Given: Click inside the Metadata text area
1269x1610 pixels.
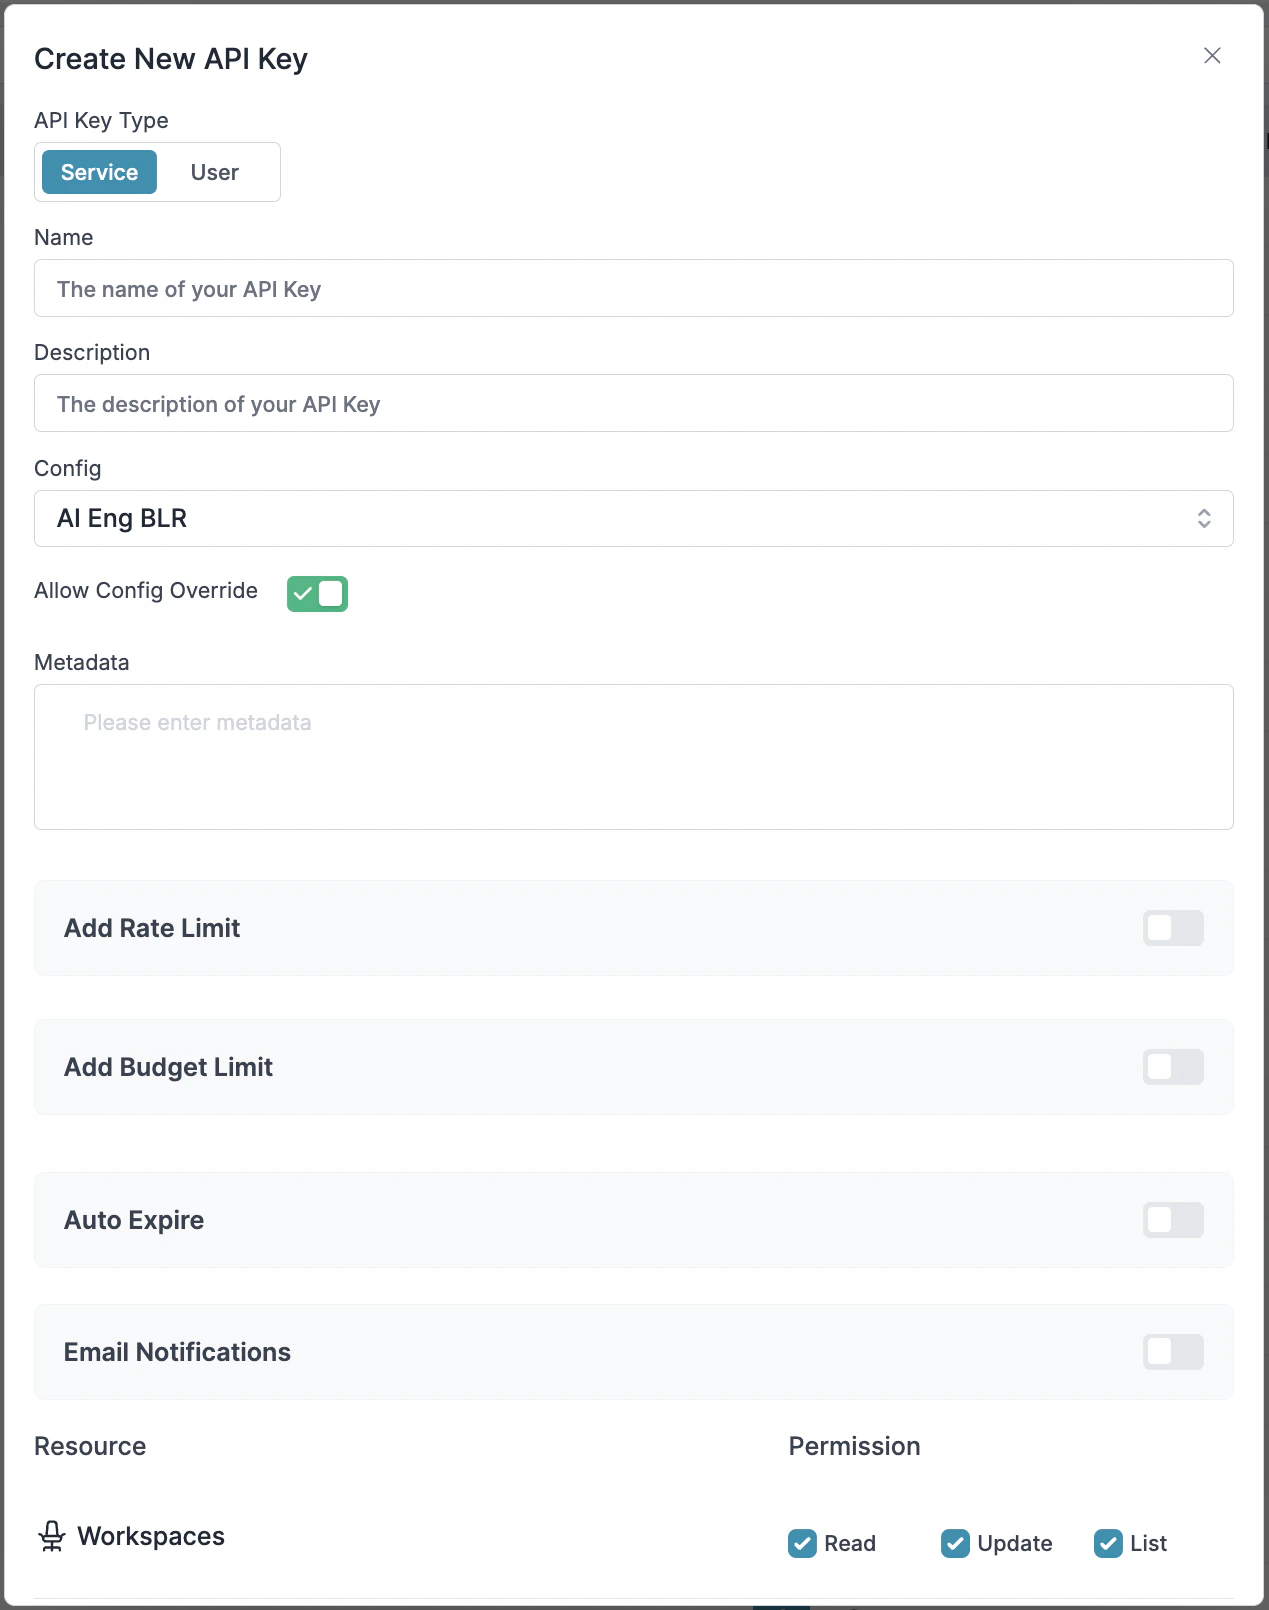Looking at the screenshot, I should (x=633, y=757).
